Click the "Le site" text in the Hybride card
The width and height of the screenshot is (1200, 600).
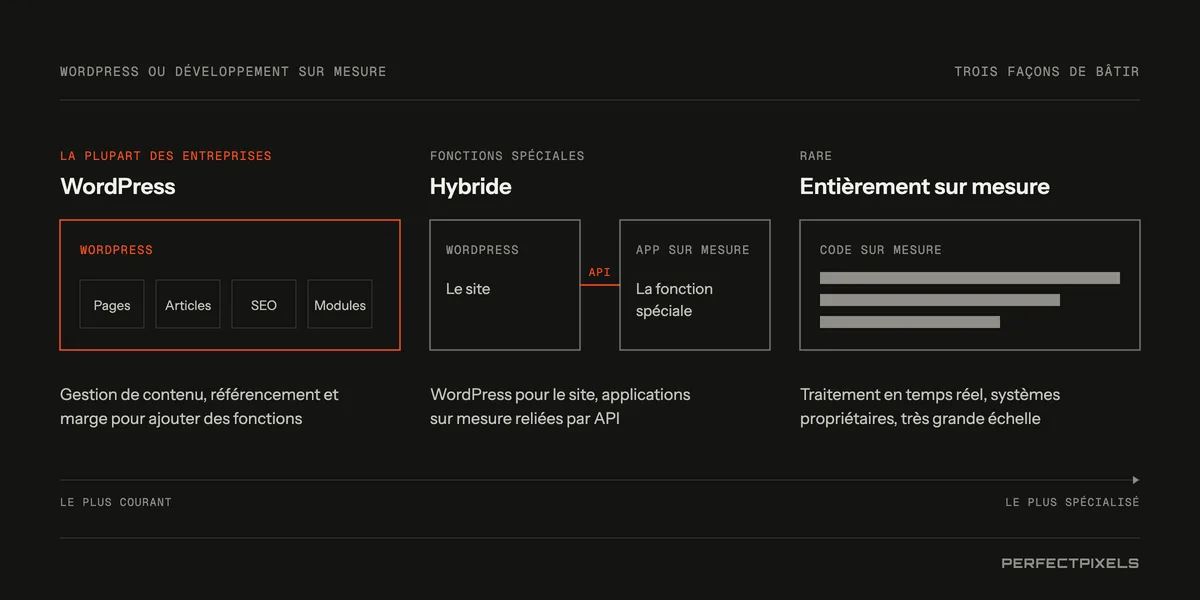tap(468, 289)
